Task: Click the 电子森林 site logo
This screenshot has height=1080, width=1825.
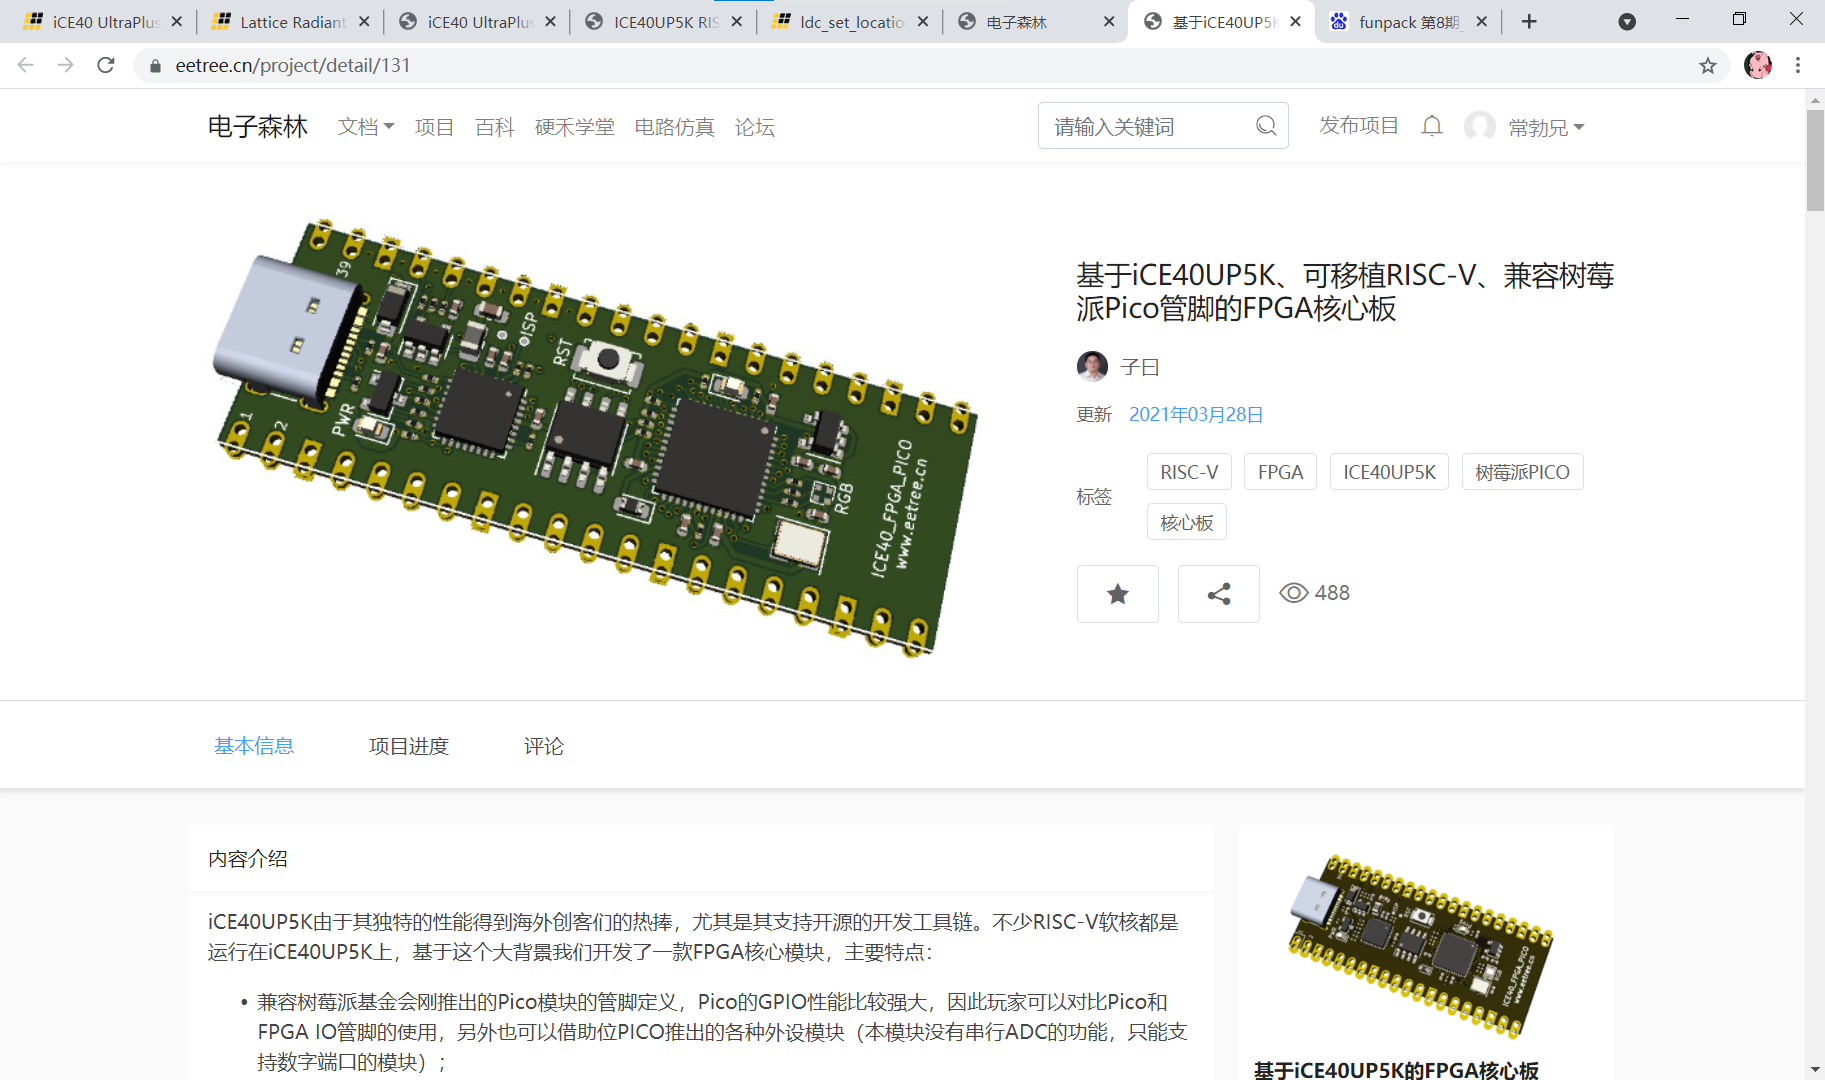Action: 257,126
